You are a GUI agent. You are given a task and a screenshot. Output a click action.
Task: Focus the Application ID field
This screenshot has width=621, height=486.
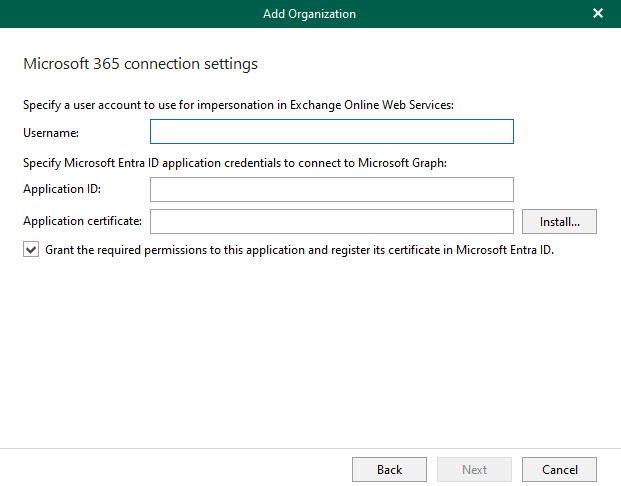[332, 189]
